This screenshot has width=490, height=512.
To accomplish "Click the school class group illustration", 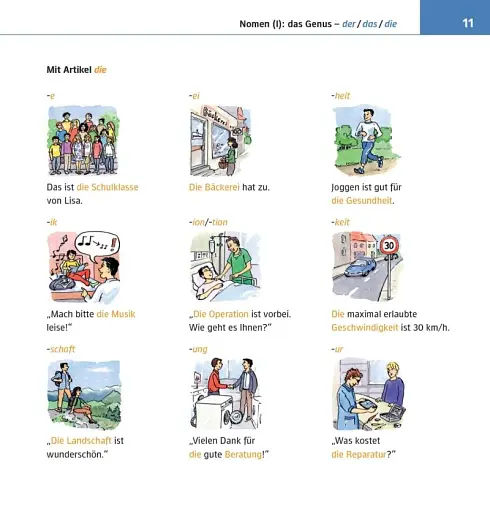I will click(x=83, y=140).
